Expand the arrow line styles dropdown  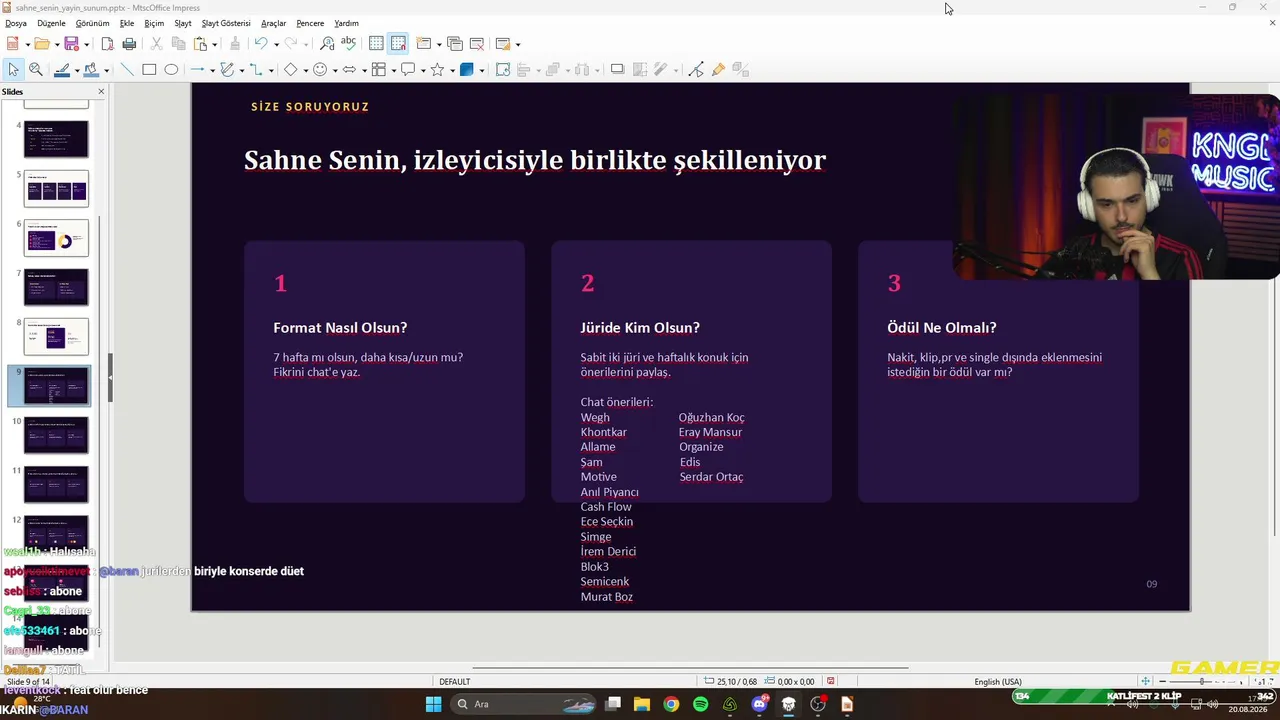click(x=212, y=70)
